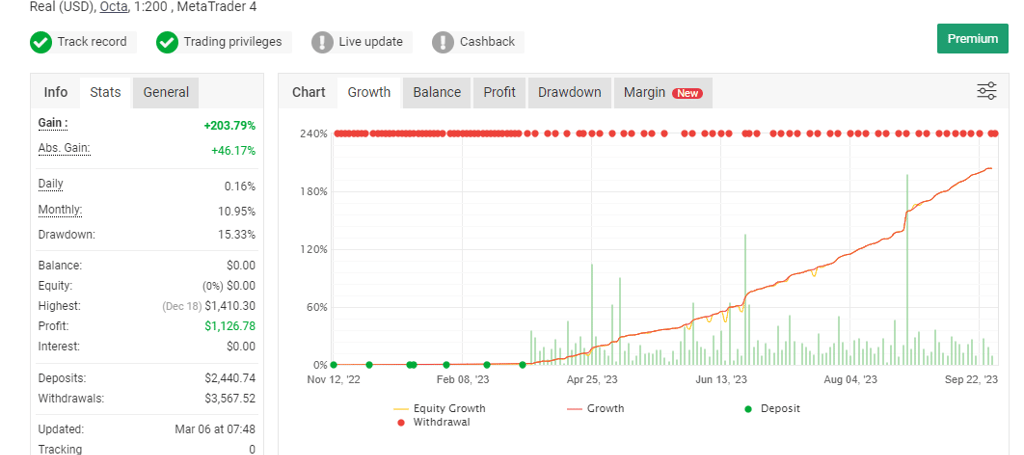Click the green Track record checkmark icon
This screenshot has width=1024, height=455.
[x=40, y=42]
